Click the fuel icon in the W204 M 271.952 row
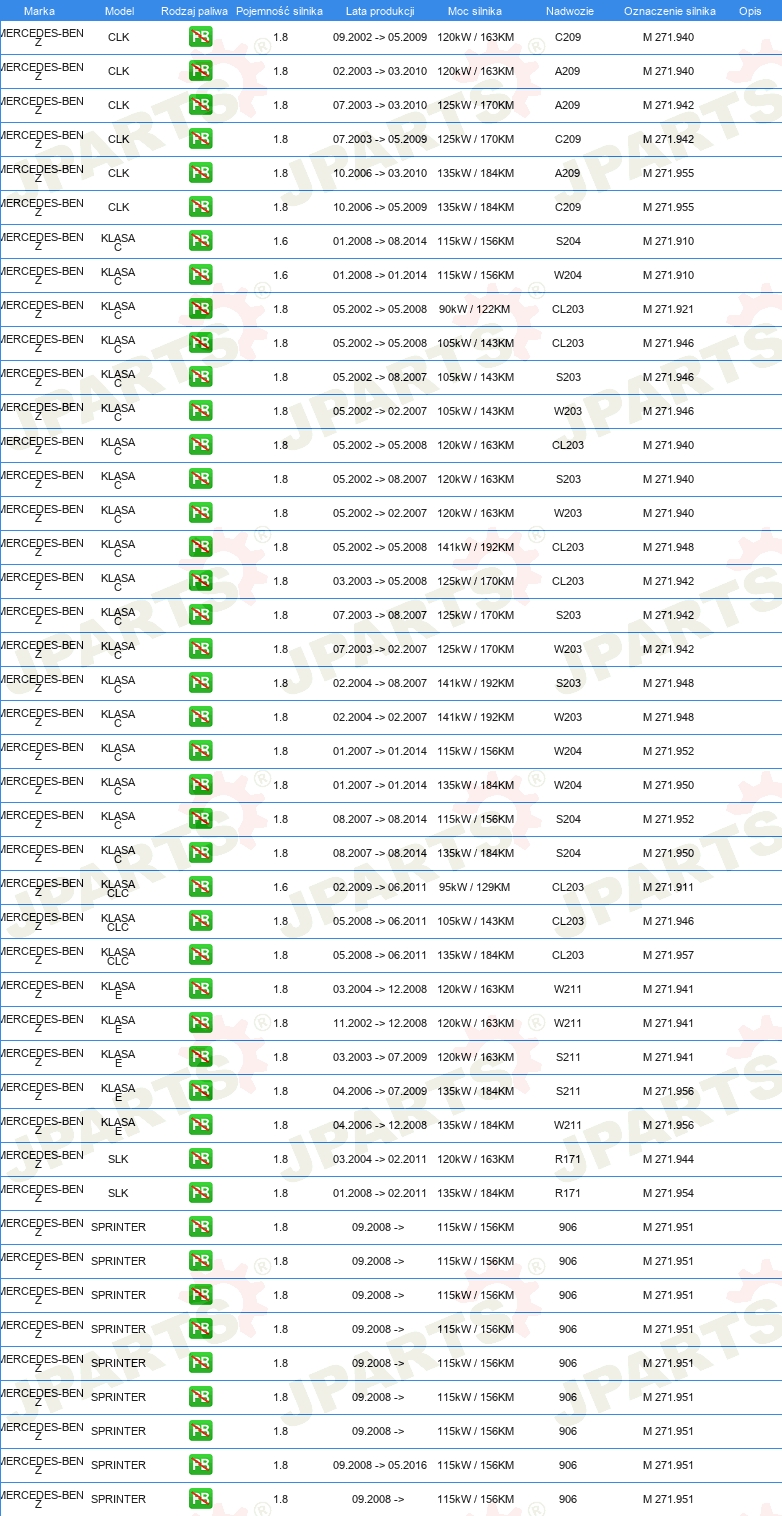 [200, 752]
